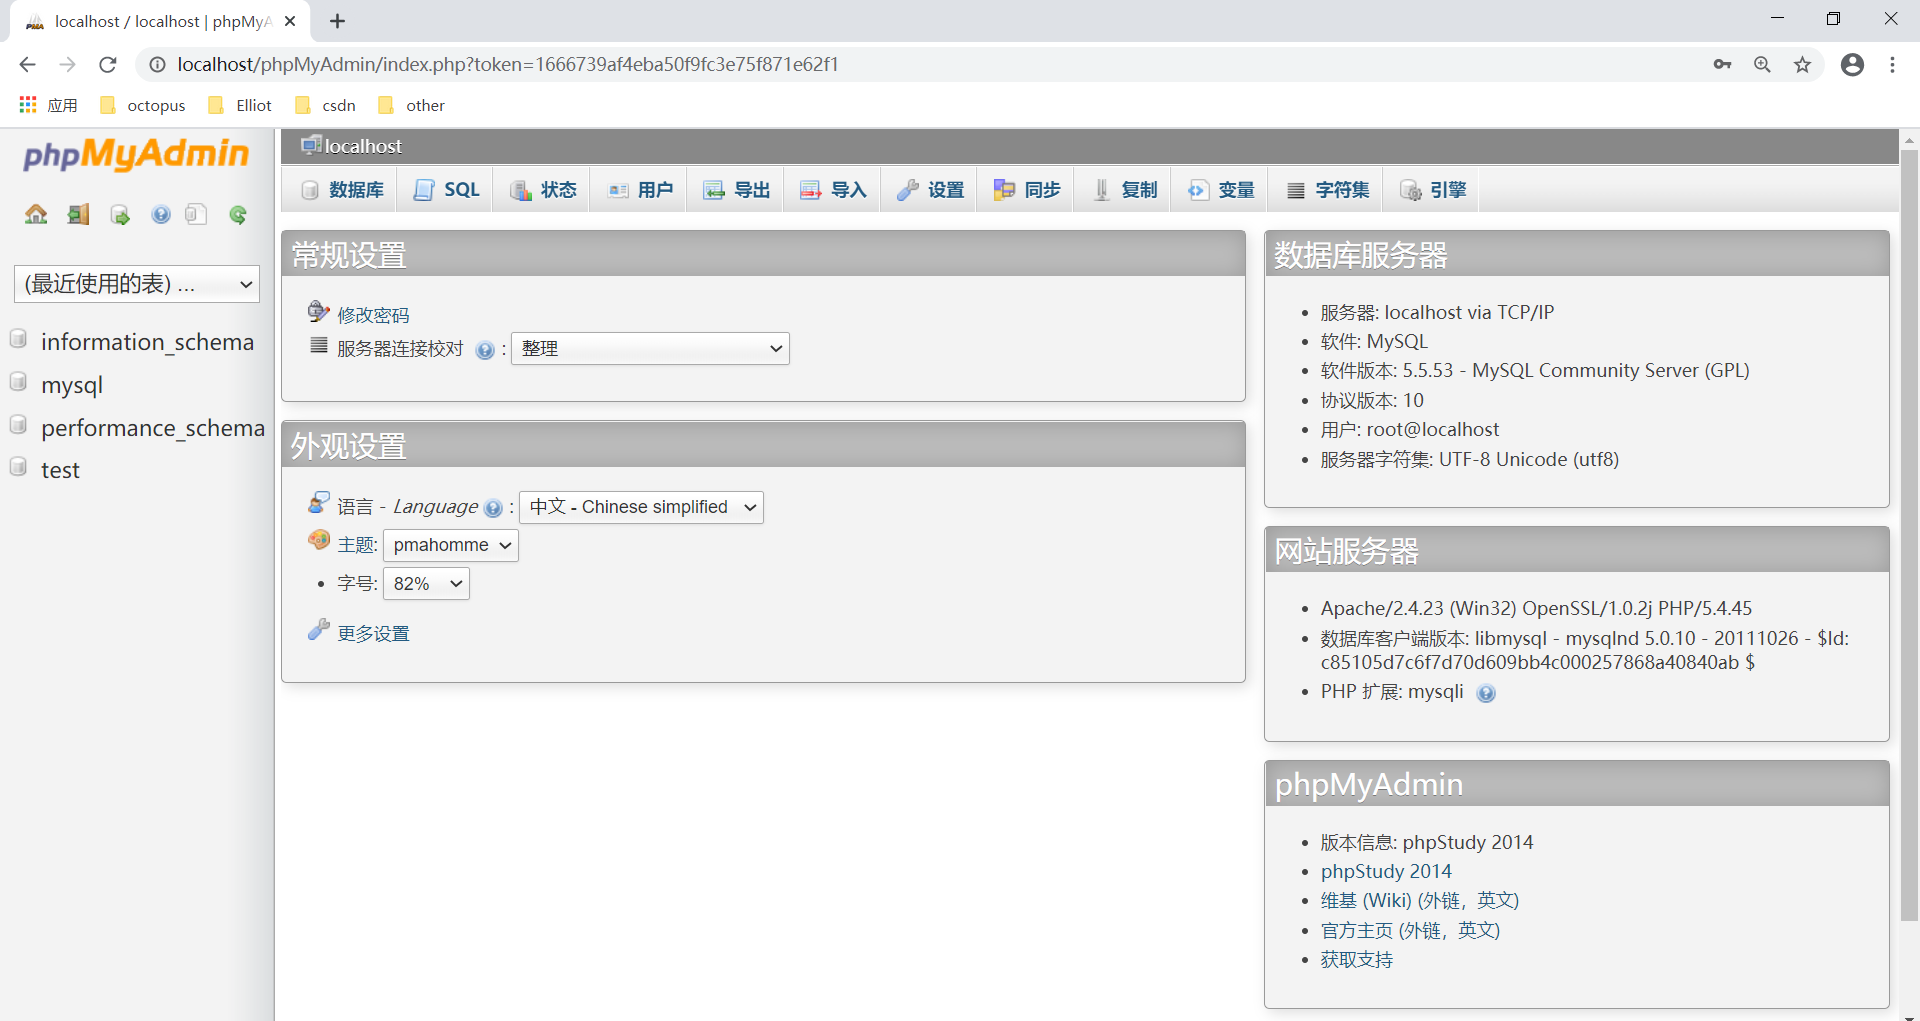Viewport: 1920px width, 1021px height.
Task: Select the information_schema database
Action: click(147, 342)
